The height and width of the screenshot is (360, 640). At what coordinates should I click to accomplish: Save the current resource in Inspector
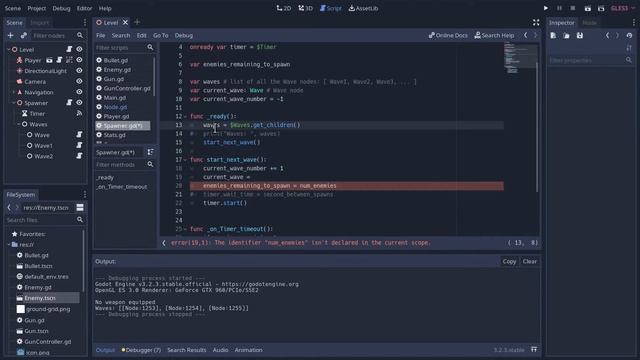click(x=580, y=36)
